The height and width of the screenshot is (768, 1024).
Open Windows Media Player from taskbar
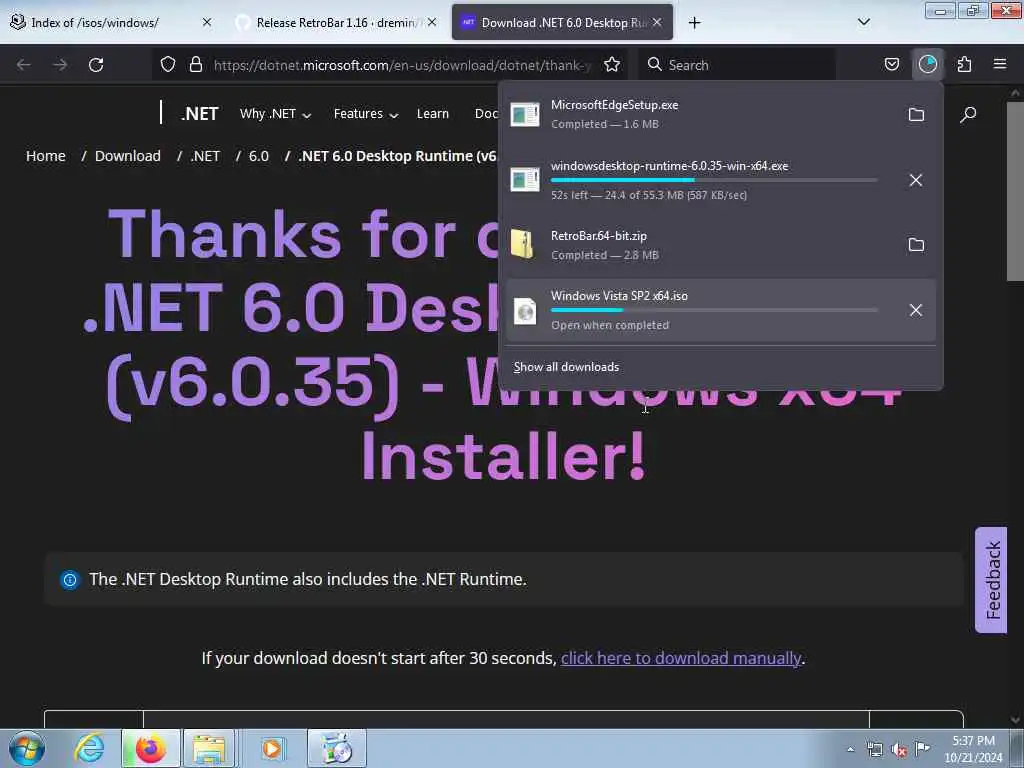tap(272, 748)
